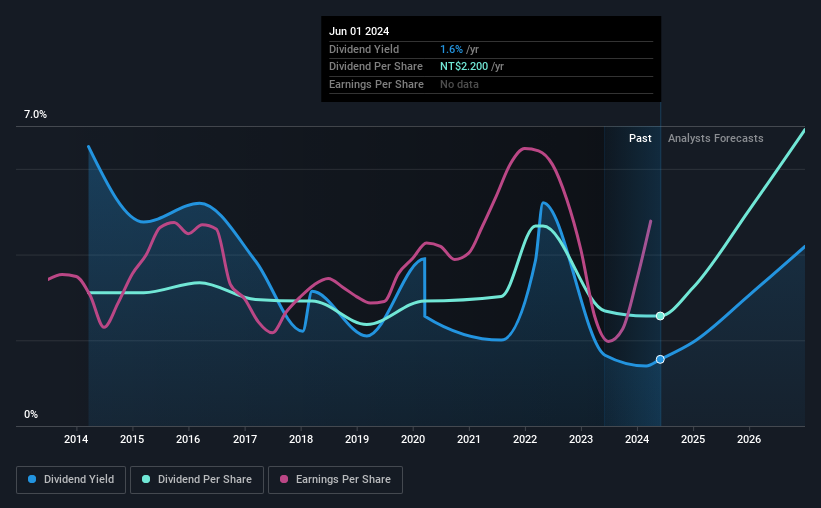The image size is (821, 508).
Task: Click the 2023 x-axis label
Action: (581, 439)
